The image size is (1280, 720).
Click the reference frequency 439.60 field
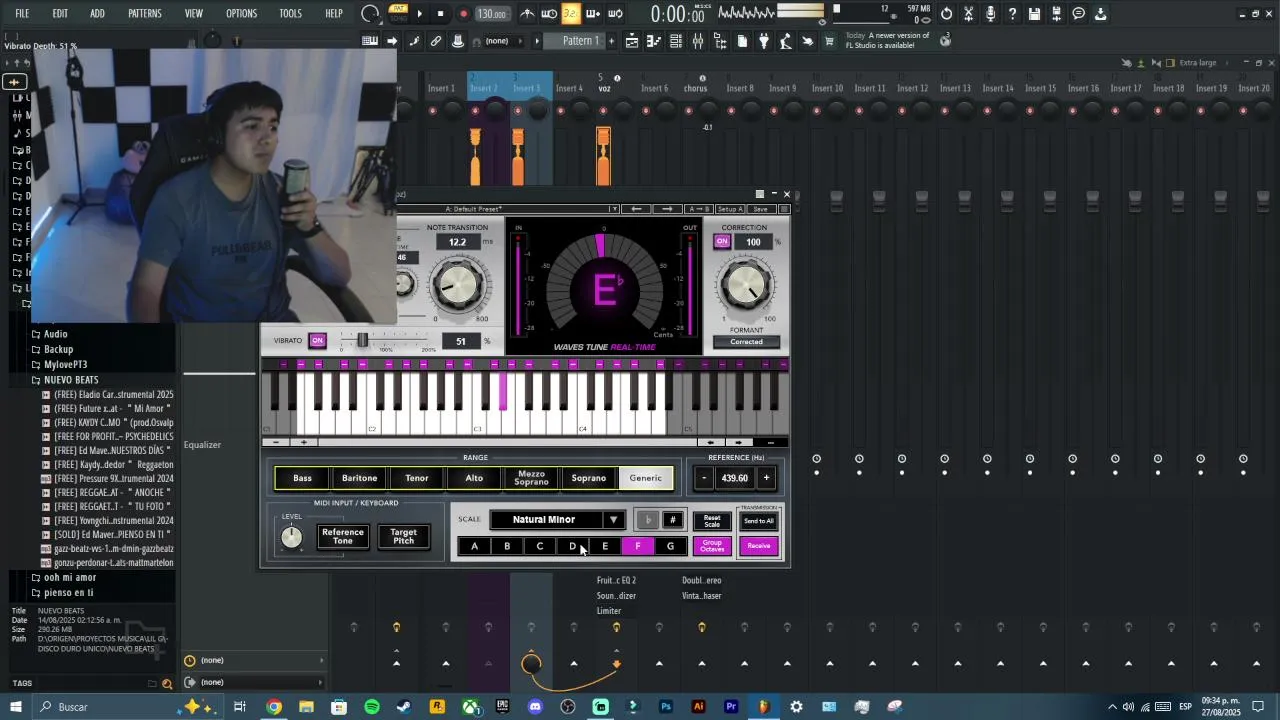click(x=735, y=479)
